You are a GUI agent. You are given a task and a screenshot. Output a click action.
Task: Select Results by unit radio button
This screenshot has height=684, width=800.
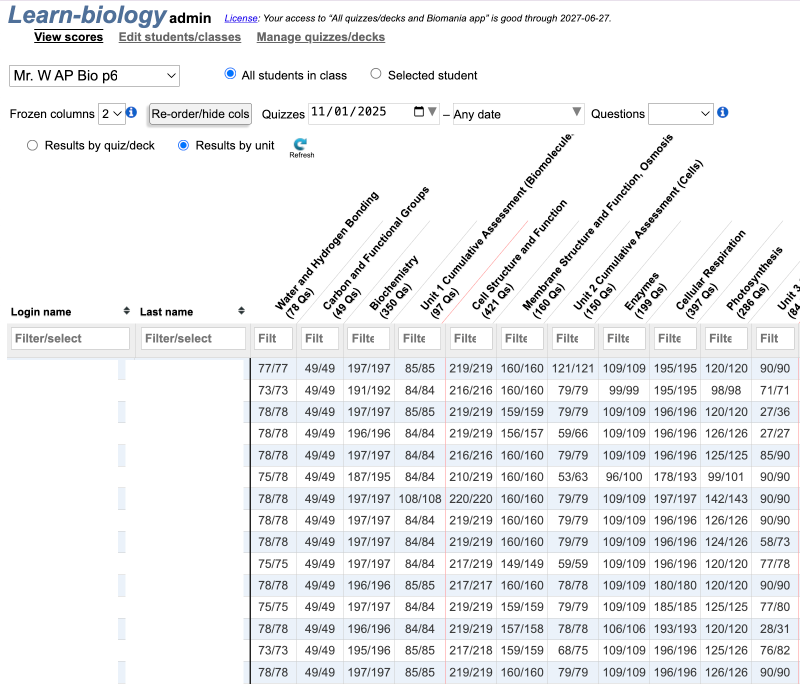click(x=183, y=145)
